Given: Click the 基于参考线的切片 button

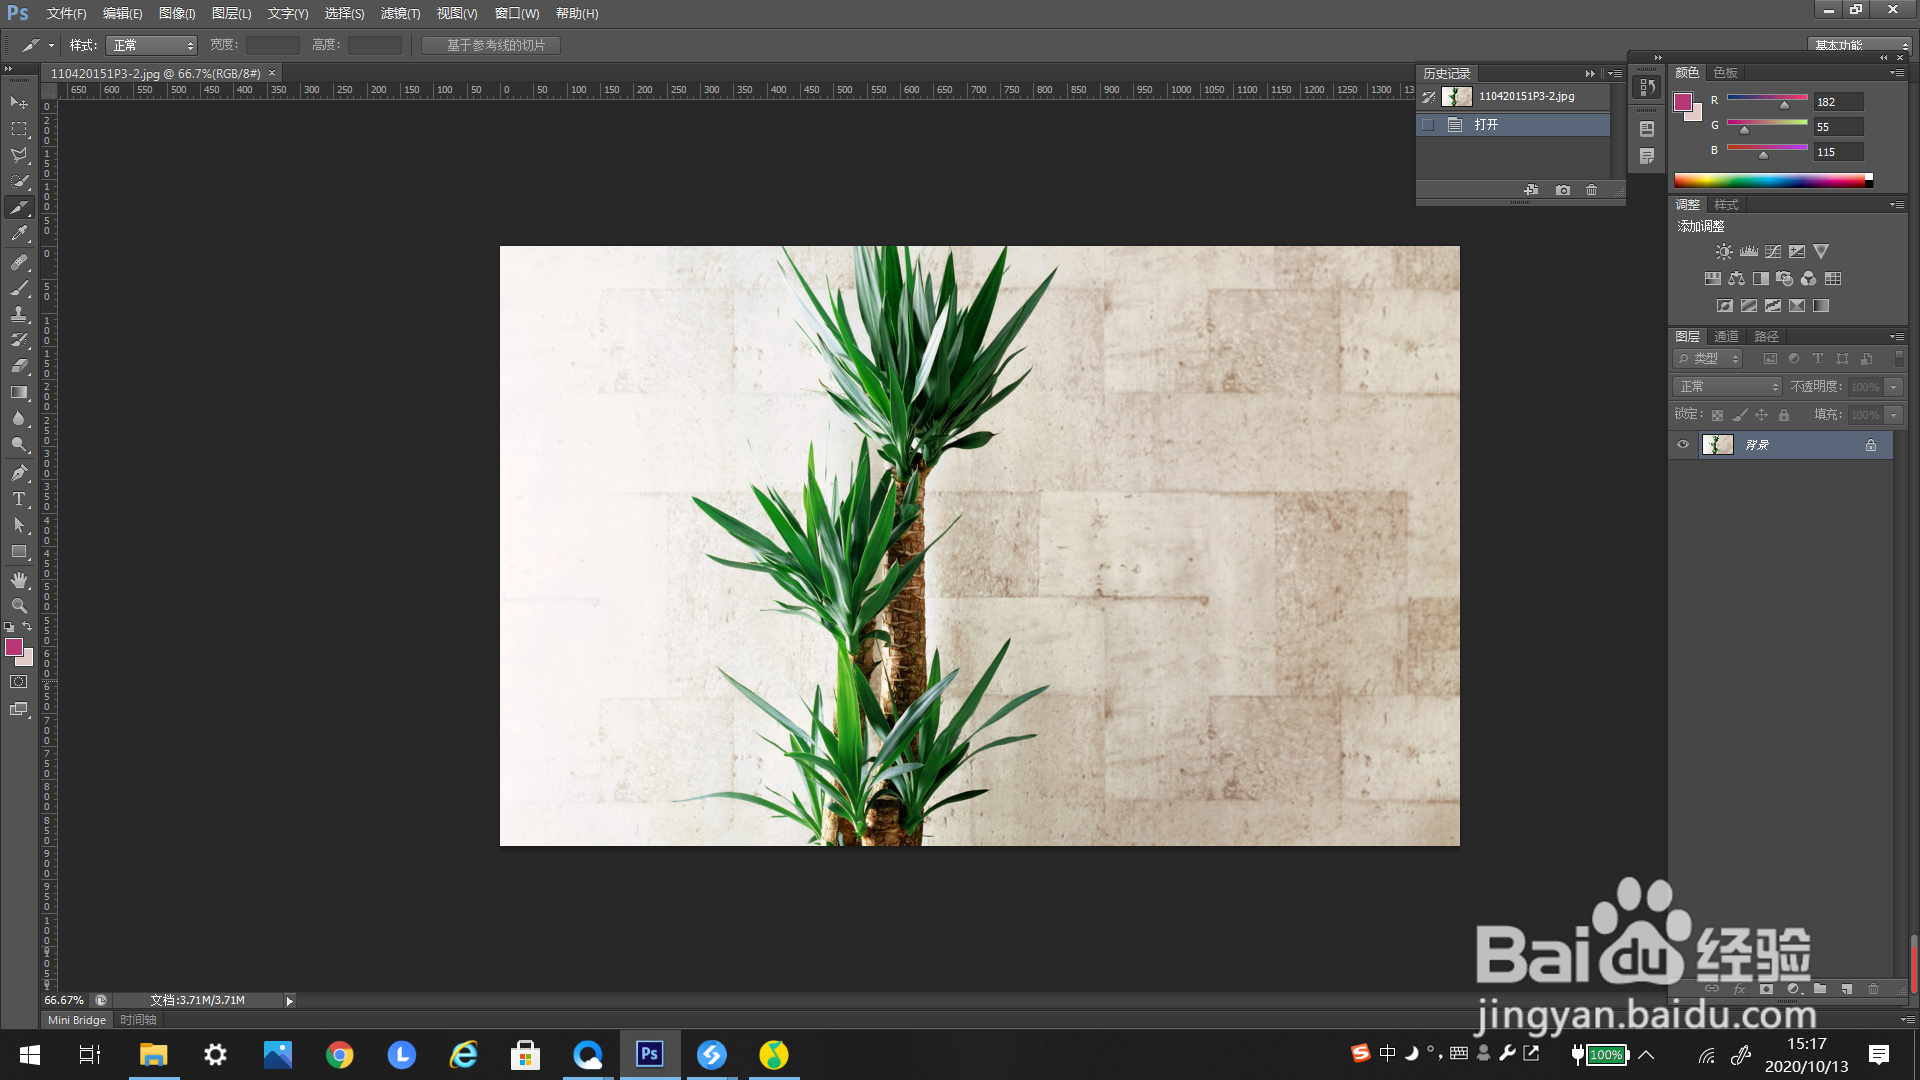Looking at the screenshot, I should (491, 45).
